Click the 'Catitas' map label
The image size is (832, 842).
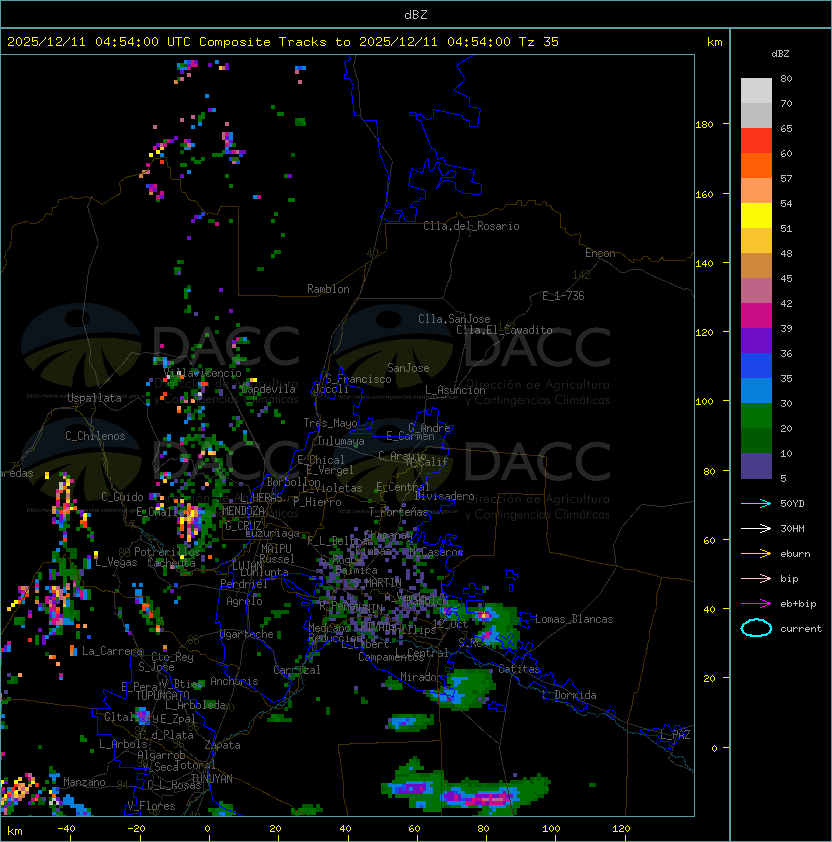519,669
